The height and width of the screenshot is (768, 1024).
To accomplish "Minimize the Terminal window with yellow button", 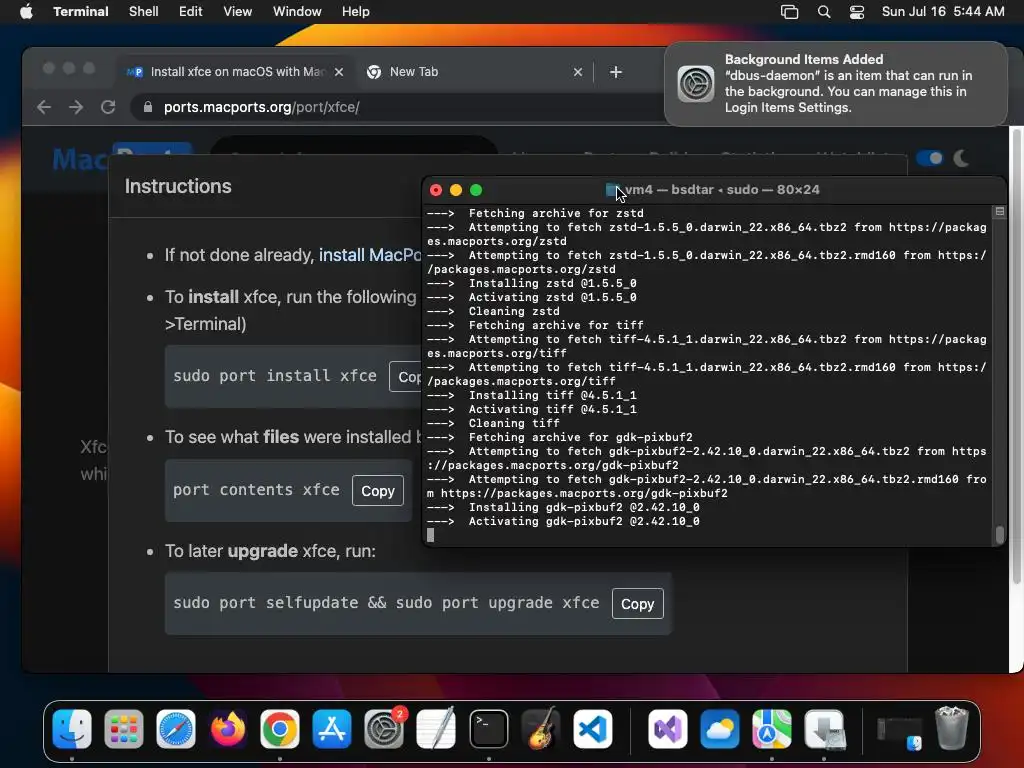I will pyautogui.click(x=456, y=190).
